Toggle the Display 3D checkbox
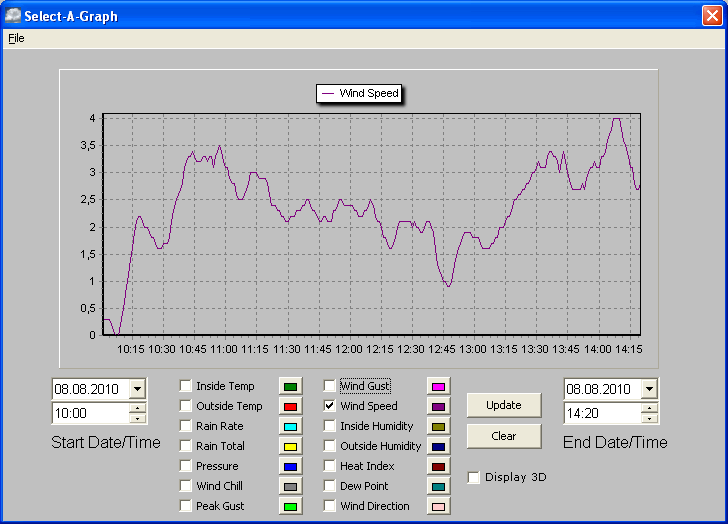 click(x=474, y=477)
